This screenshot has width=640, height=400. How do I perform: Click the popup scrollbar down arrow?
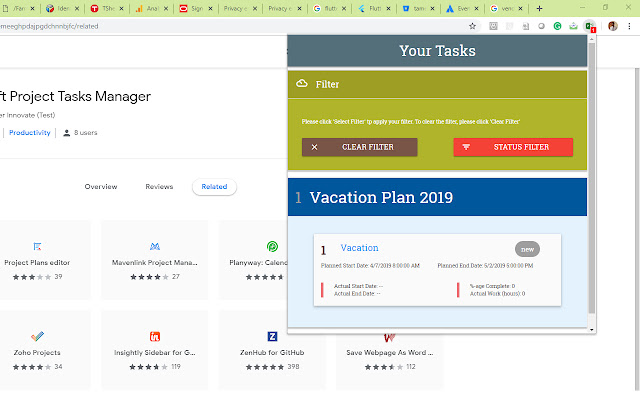coord(591,329)
